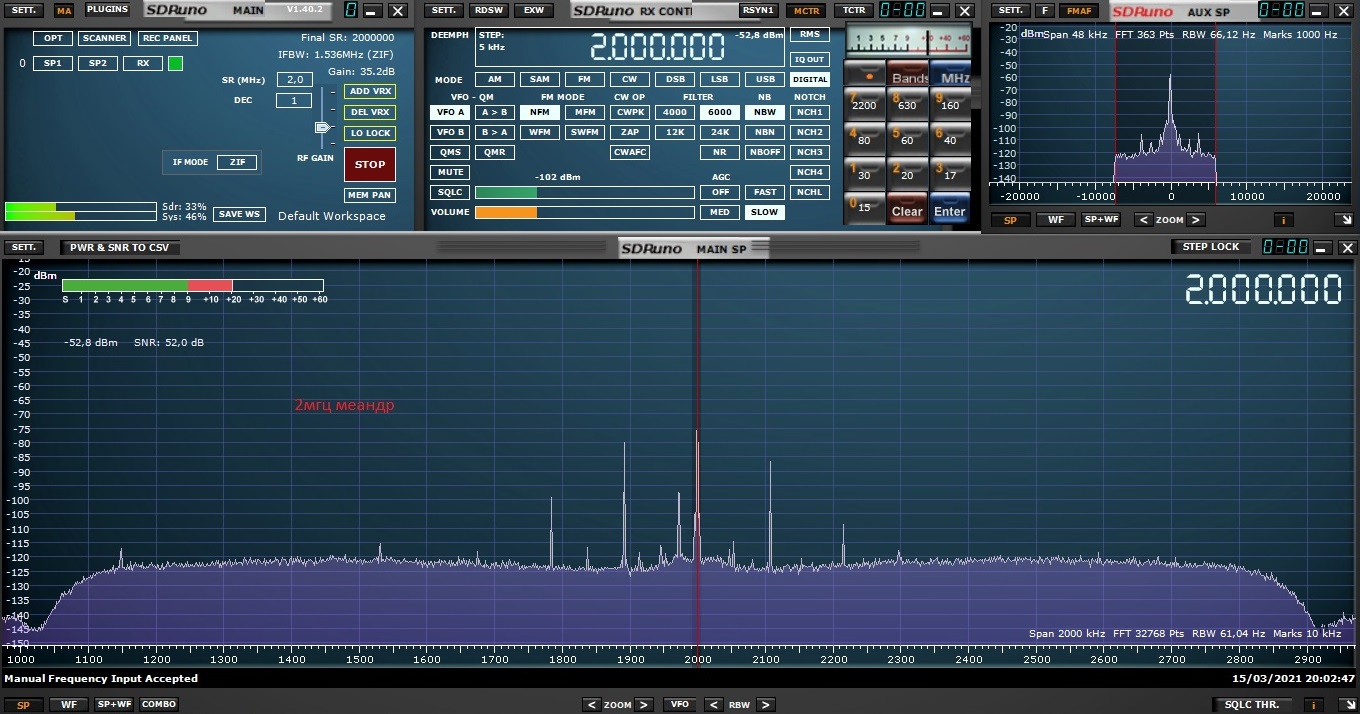Open the REC PANEL
Screen dimensions: 1360x714
tap(167, 38)
